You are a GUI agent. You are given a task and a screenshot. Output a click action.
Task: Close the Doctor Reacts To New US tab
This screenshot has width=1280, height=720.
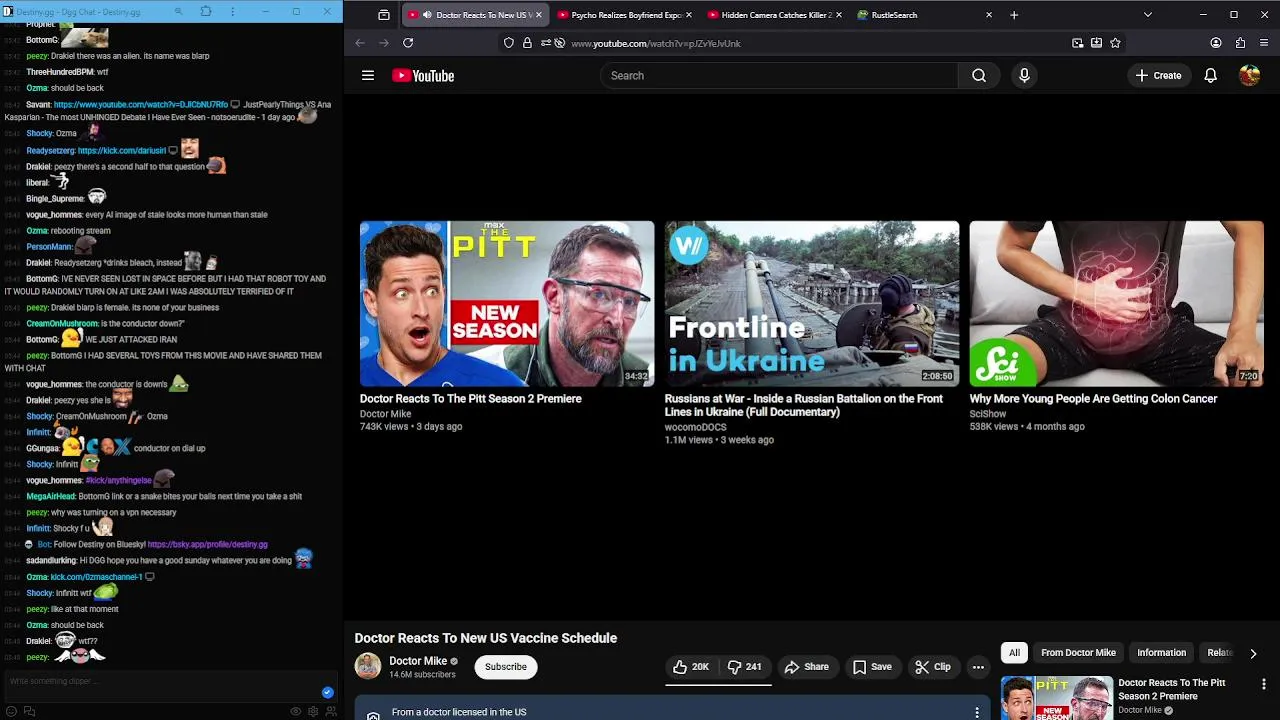click(538, 15)
